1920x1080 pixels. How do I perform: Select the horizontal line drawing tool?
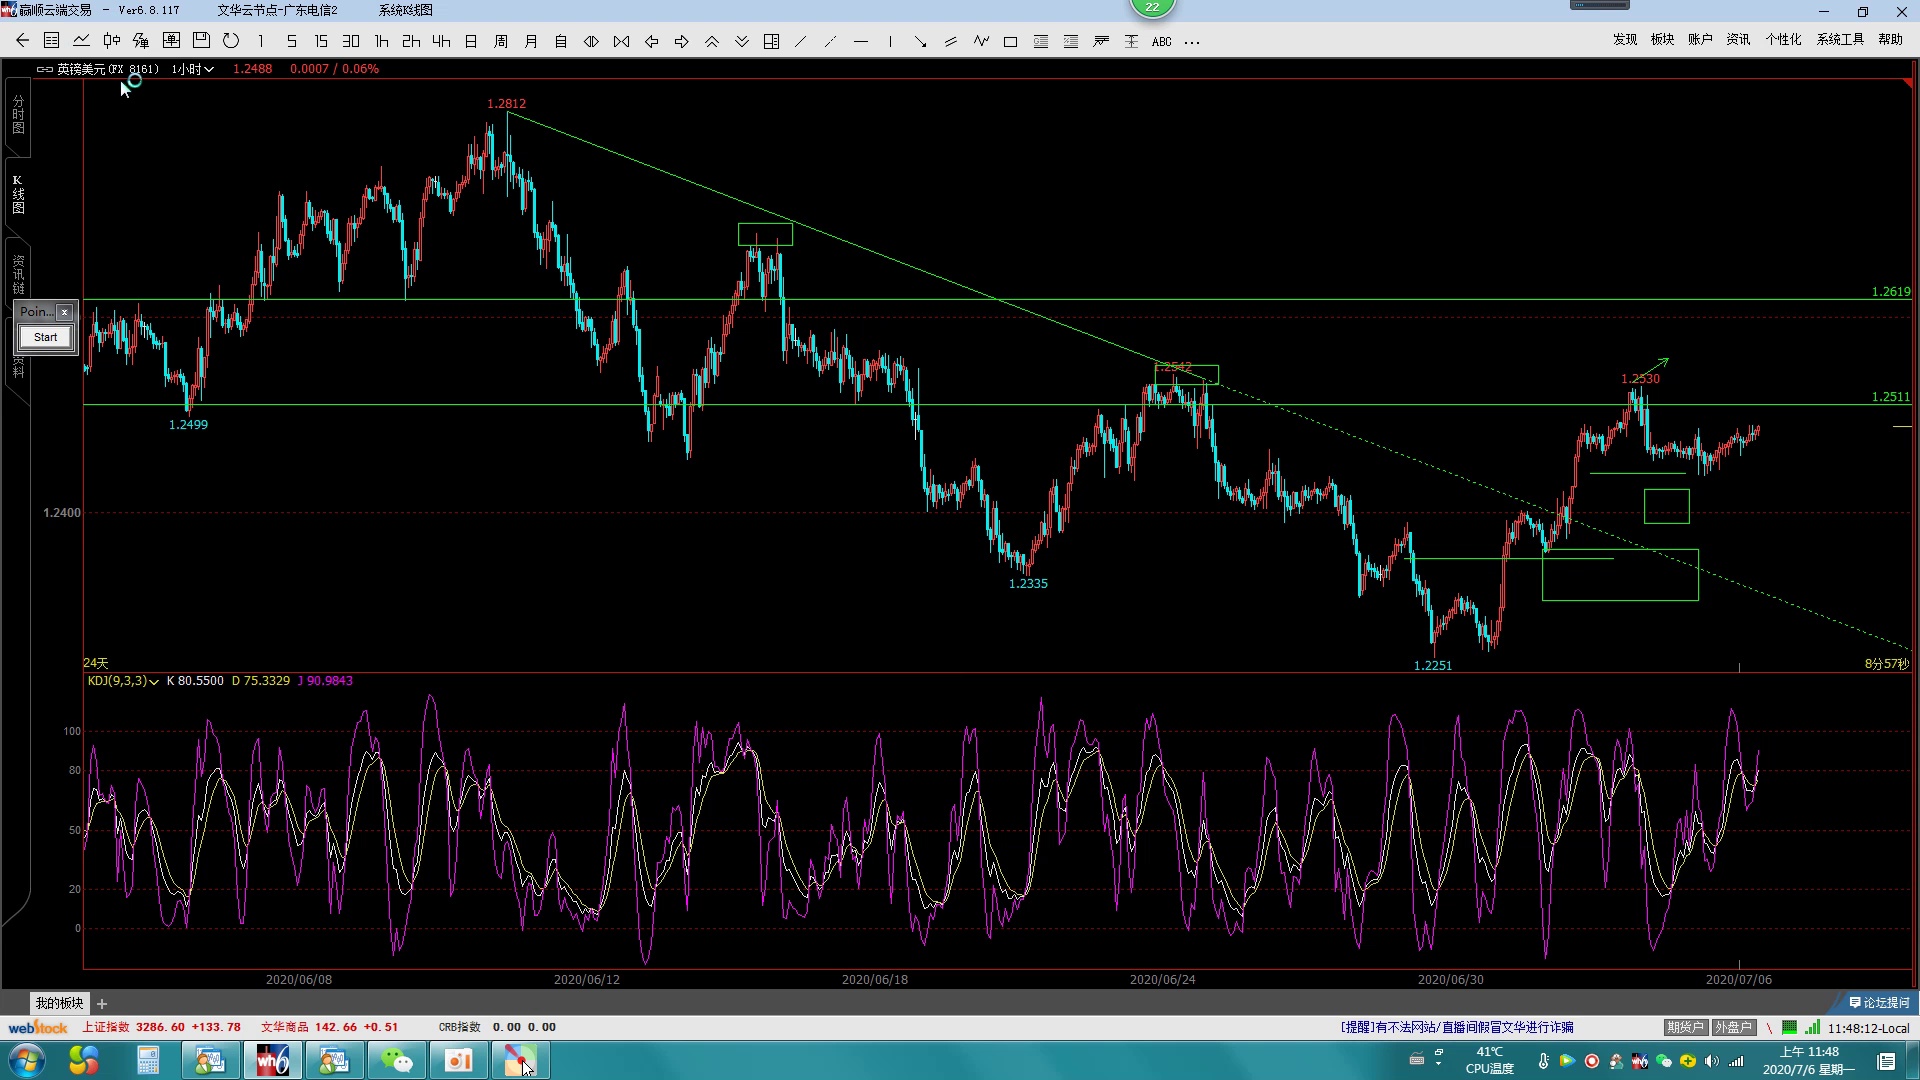[x=861, y=42]
